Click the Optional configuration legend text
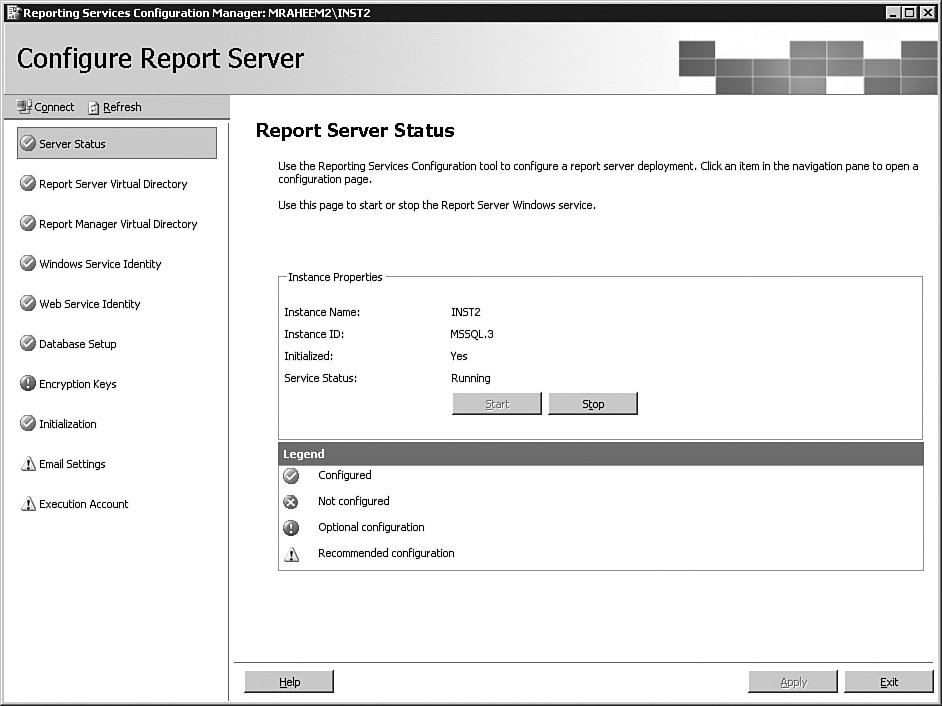The height and width of the screenshot is (706, 942). pos(371,527)
